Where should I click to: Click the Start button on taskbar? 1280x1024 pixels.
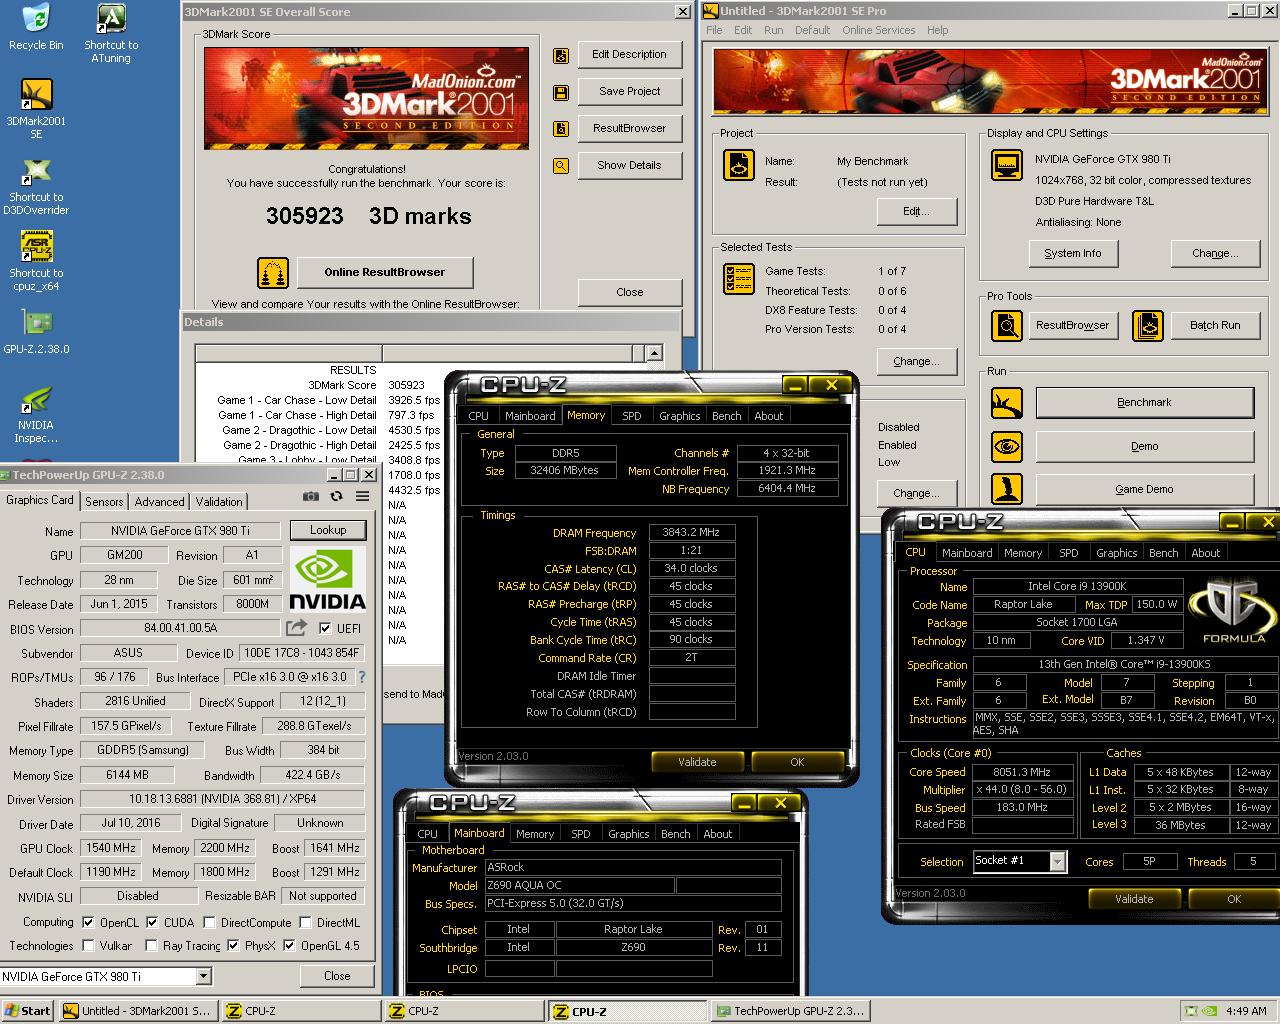[x=28, y=1011]
